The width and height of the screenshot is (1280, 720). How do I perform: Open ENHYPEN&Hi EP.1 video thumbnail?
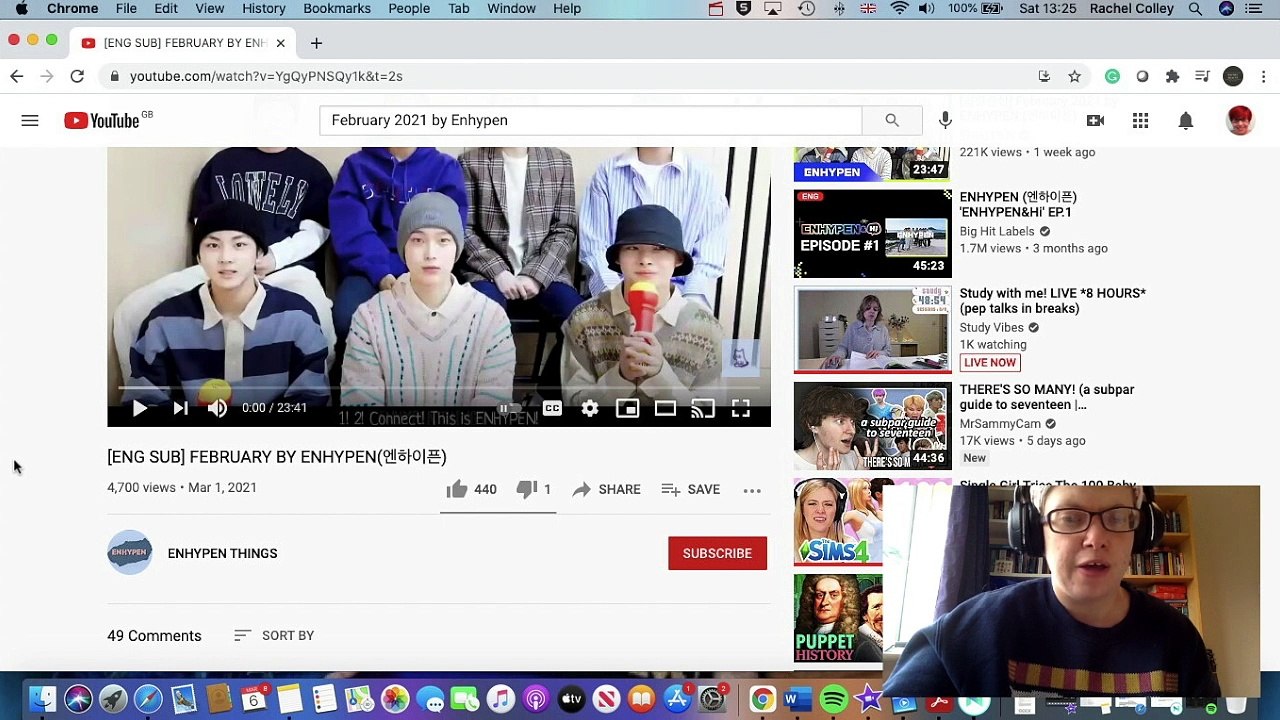click(873, 234)
